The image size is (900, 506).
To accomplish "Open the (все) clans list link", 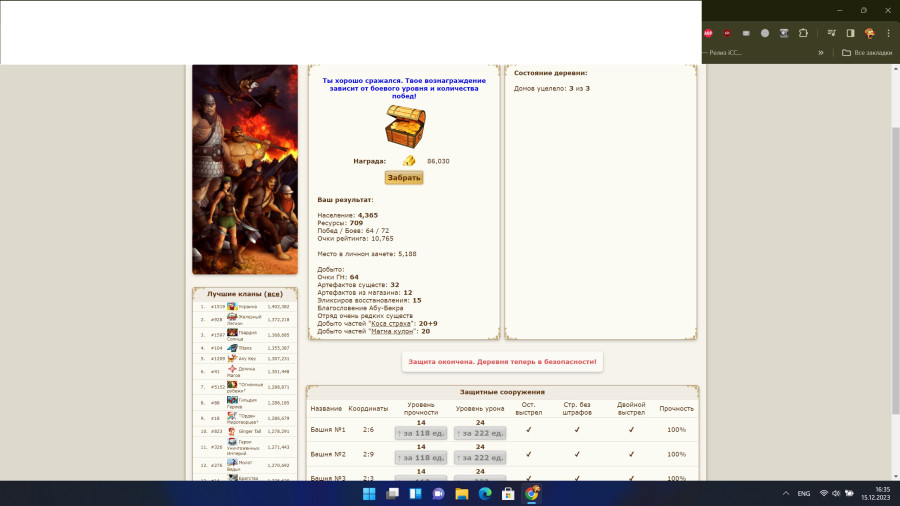I will click(x=273, y=294).
